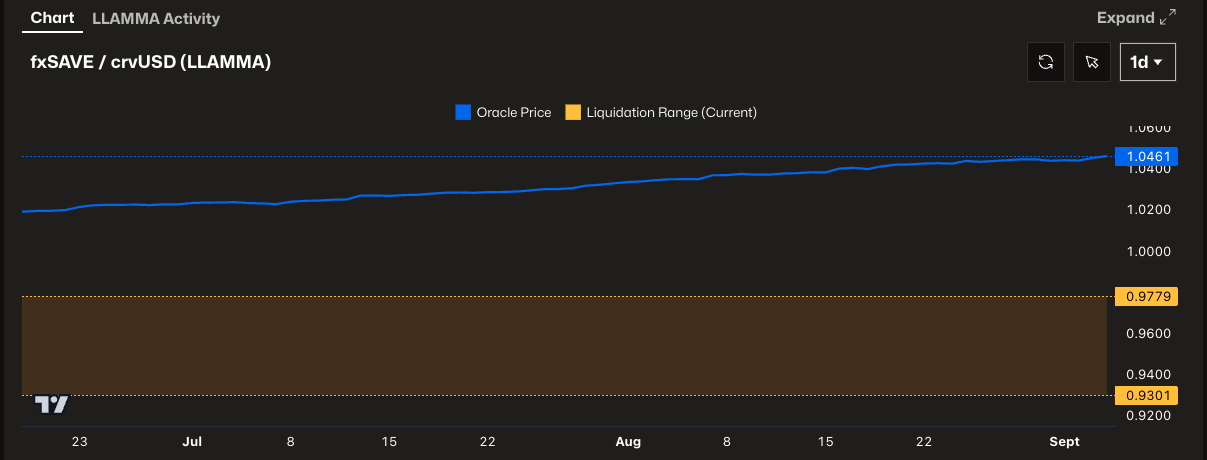Click the Expand text button
1207x460 pixels.
(1125, 18)
